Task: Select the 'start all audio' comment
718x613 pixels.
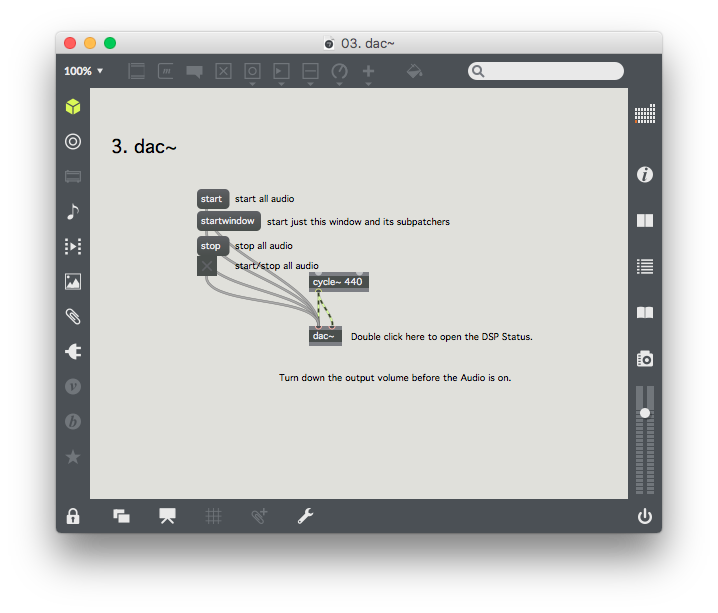Action: [265, 199]
